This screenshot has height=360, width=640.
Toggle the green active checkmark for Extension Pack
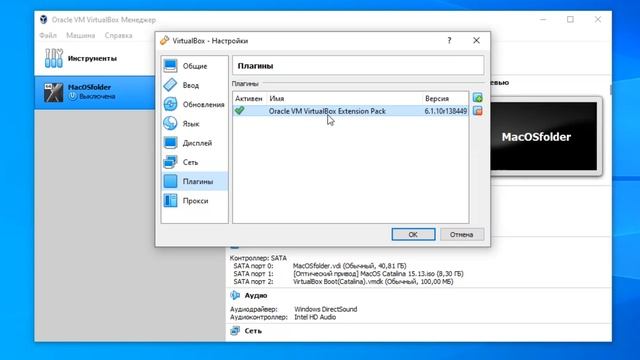pyautogui.click(x=240, y=110)
